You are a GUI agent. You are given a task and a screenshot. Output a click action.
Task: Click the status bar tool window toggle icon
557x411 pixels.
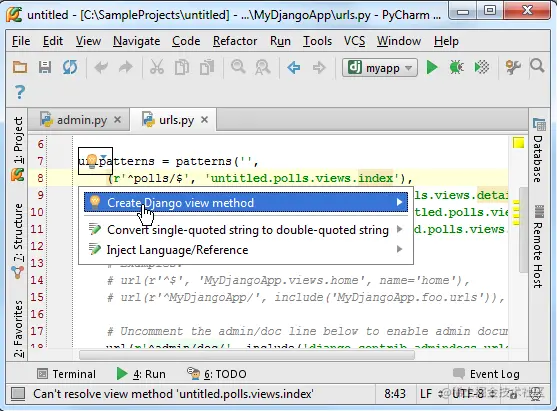pos(18,394)
